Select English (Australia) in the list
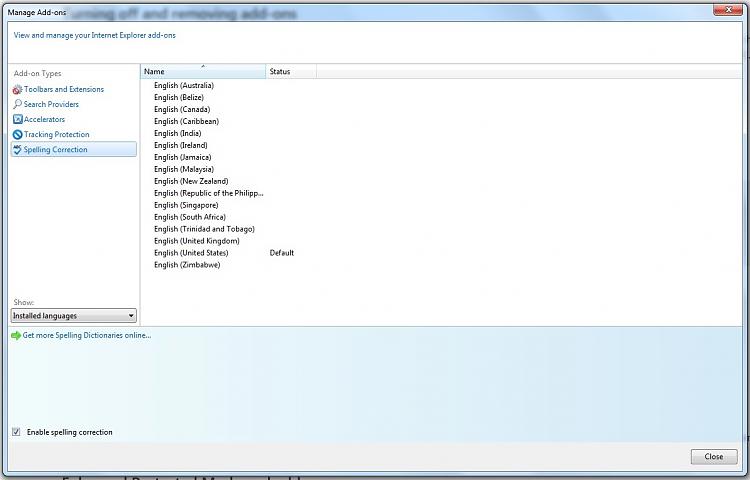750x480 pixels. [x=184, y=86]
